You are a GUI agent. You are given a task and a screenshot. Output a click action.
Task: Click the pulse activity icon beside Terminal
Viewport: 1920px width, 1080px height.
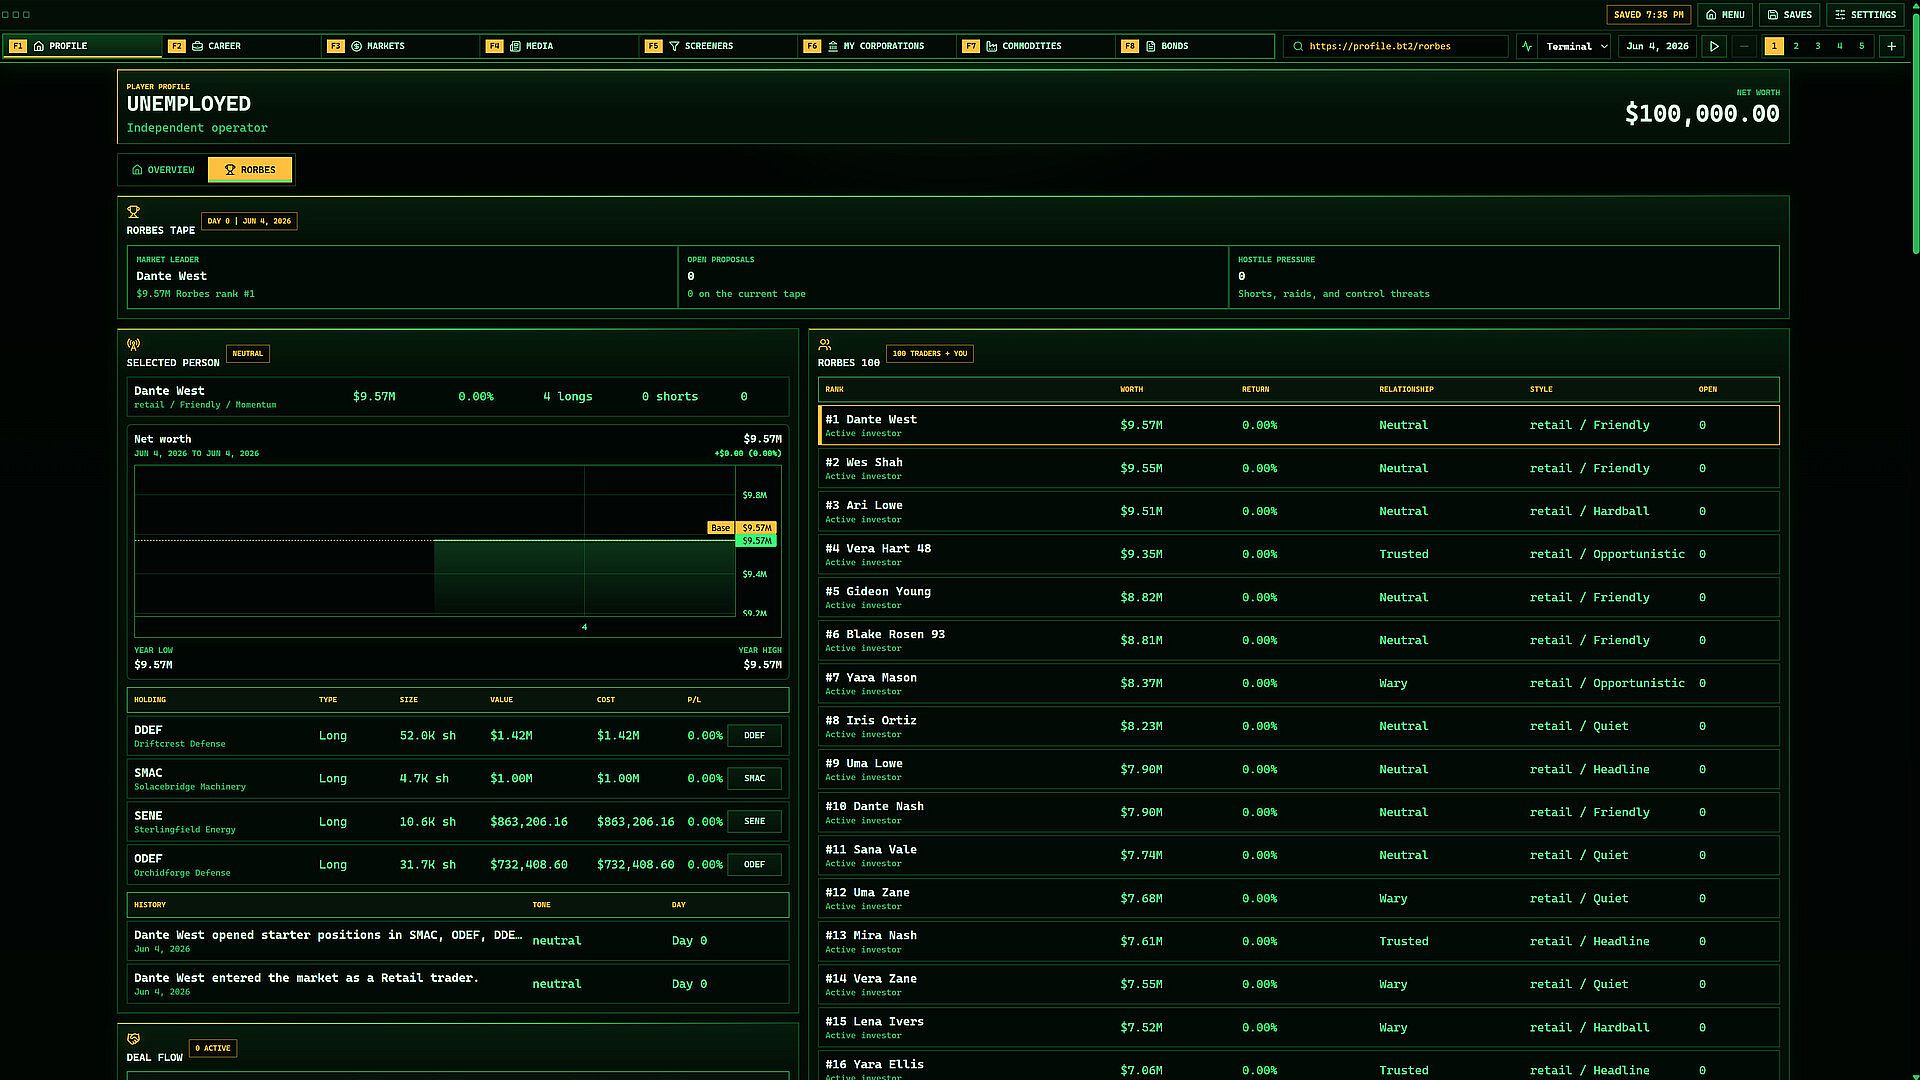[x=1526, y=46]
